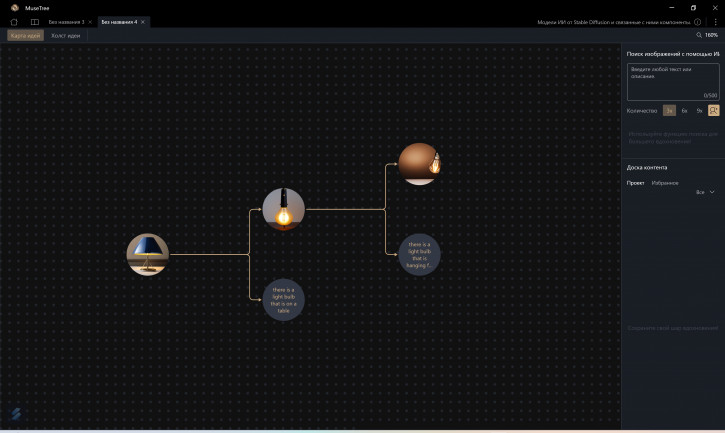Restore down the MuseTree window

point(693,8)
